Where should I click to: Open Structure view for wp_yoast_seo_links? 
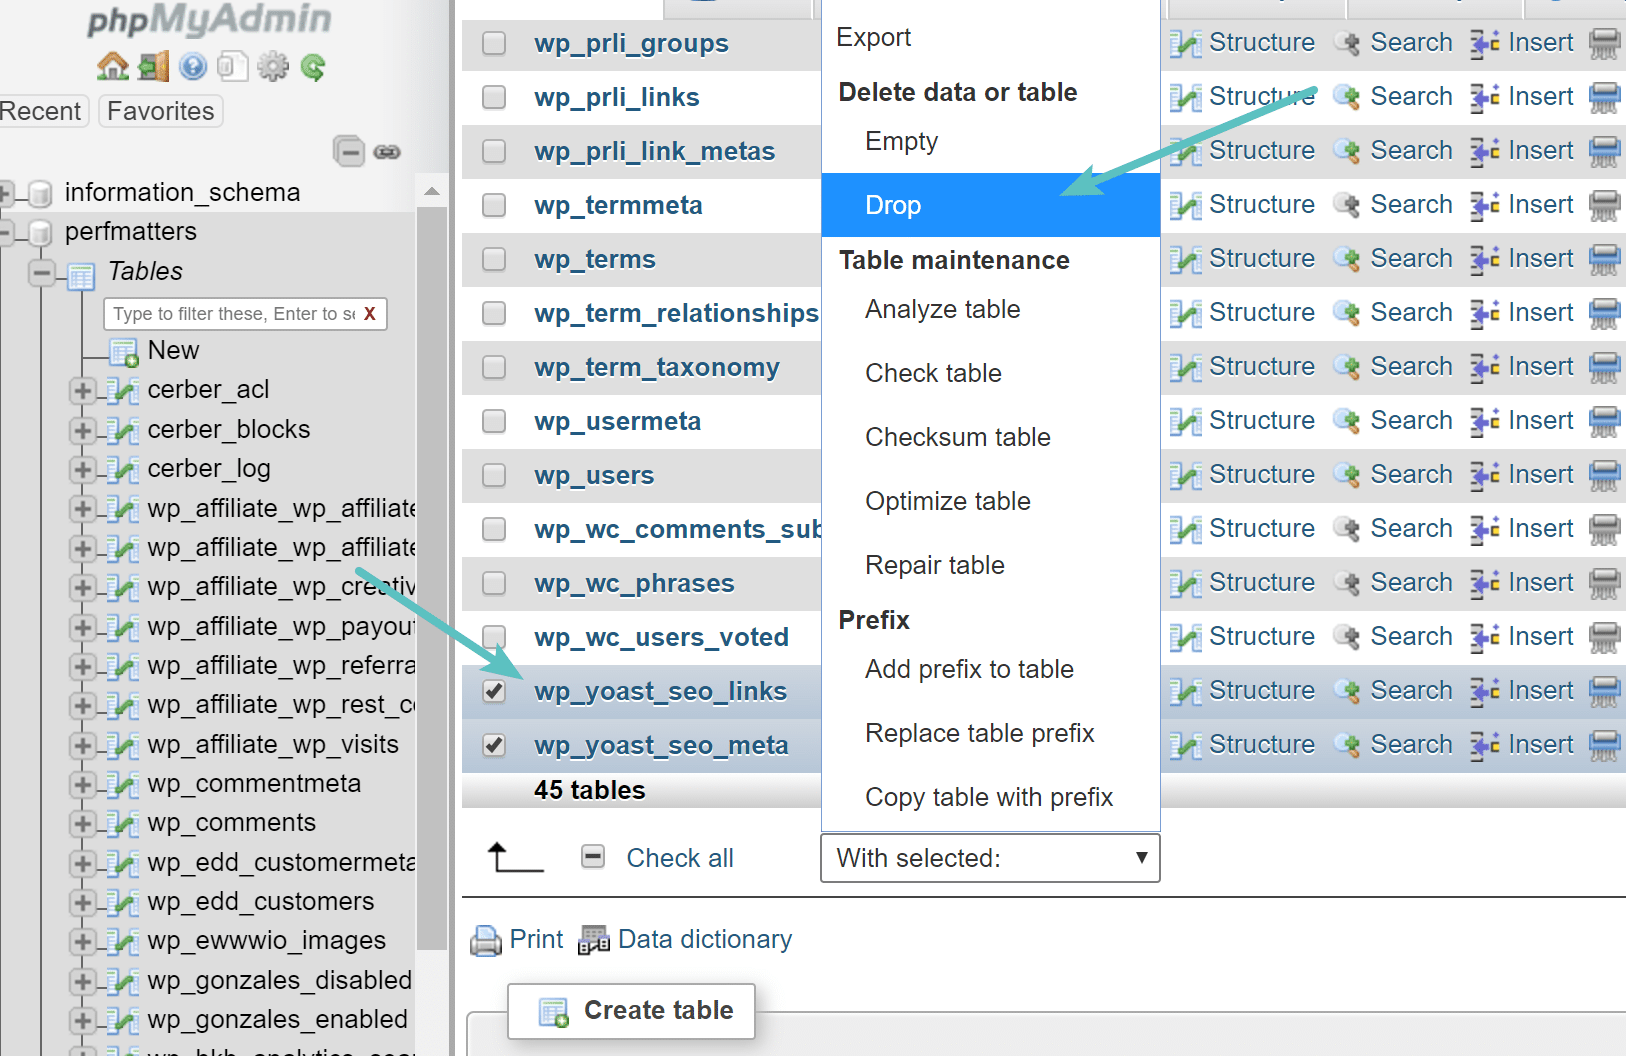(1261, 690)
